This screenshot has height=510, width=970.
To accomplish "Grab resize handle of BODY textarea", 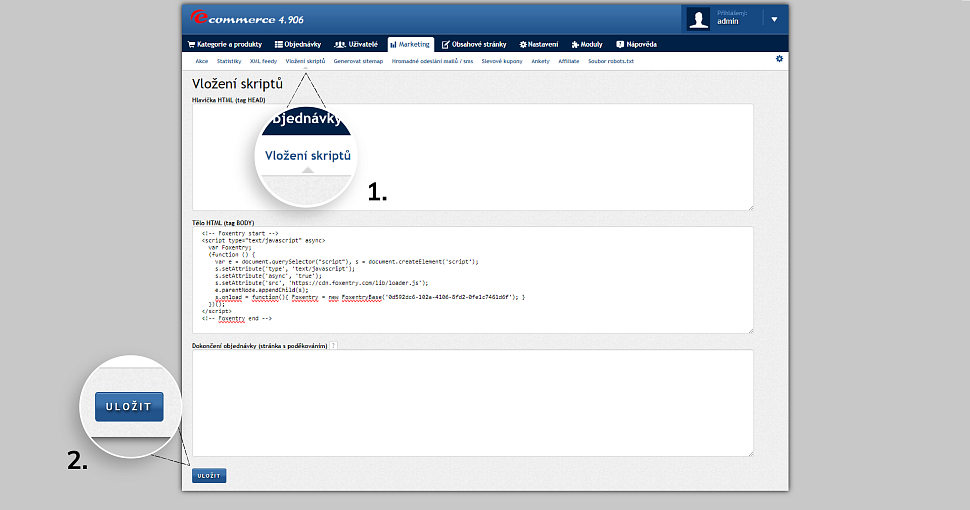I will point(750,331).
